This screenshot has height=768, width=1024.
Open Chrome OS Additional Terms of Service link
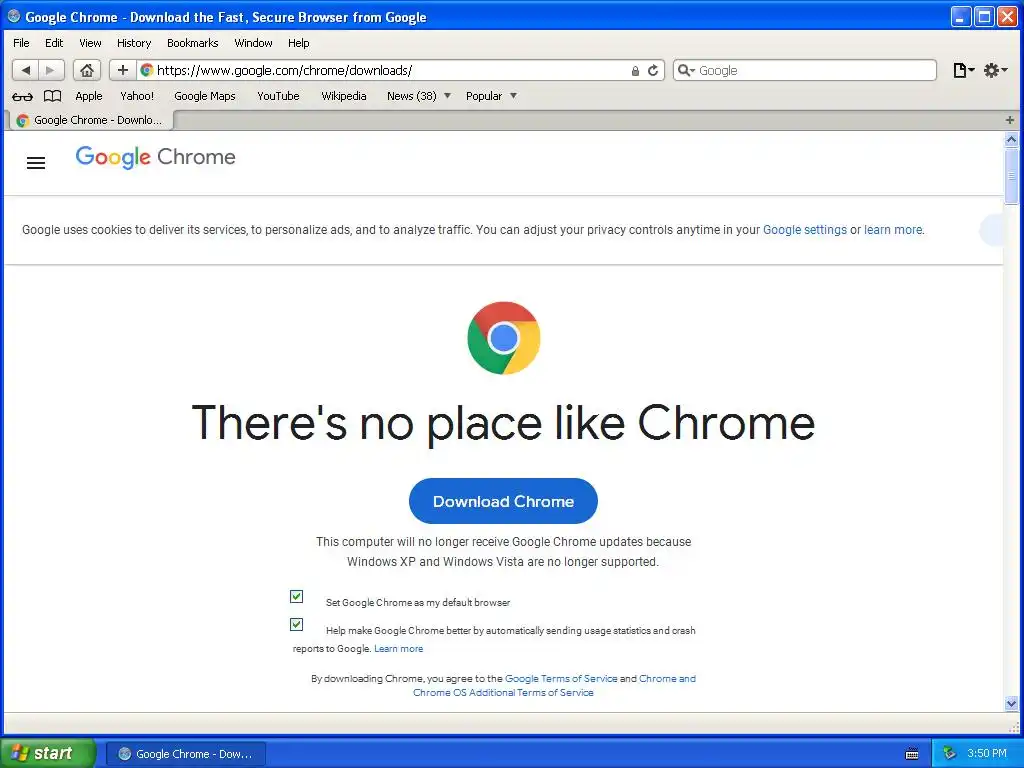[x=503, y=692]
